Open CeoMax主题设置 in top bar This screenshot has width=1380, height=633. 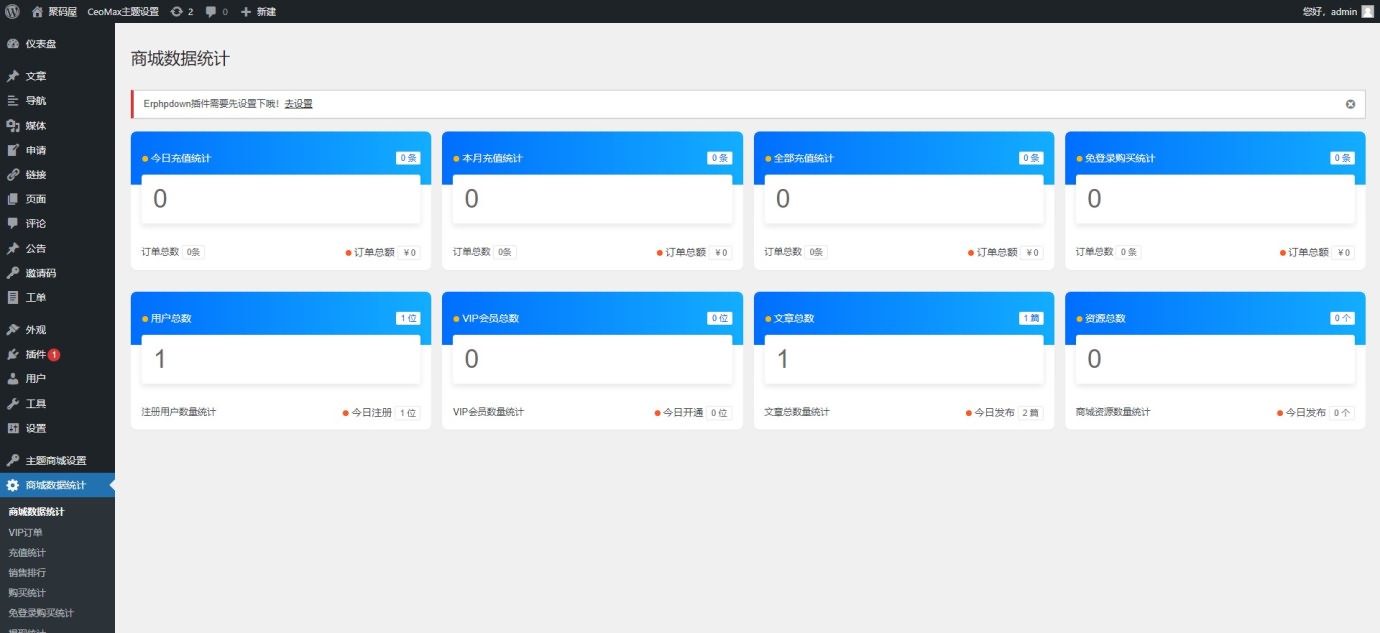tap(123, 12)
